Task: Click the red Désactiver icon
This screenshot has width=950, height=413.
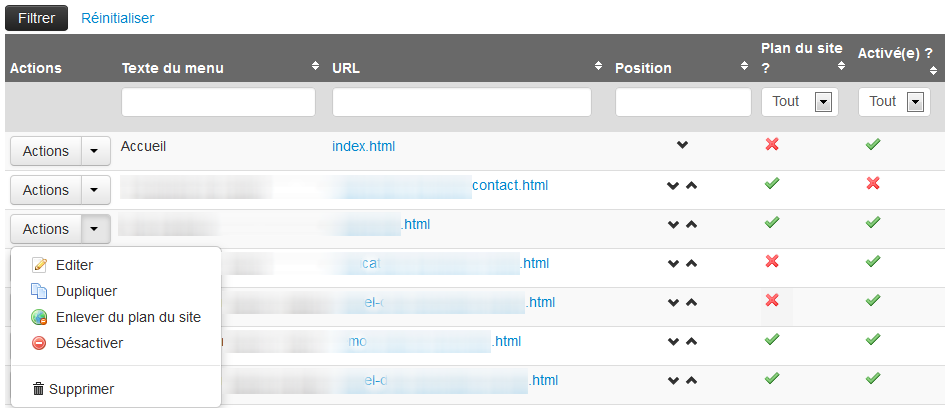Action: (40, 343)
